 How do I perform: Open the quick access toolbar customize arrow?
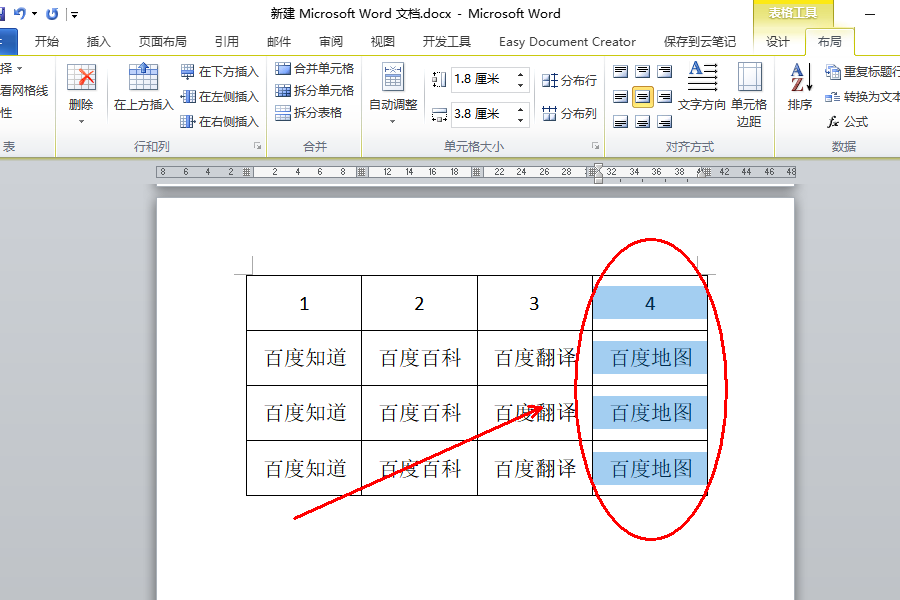tap(75, 14)
